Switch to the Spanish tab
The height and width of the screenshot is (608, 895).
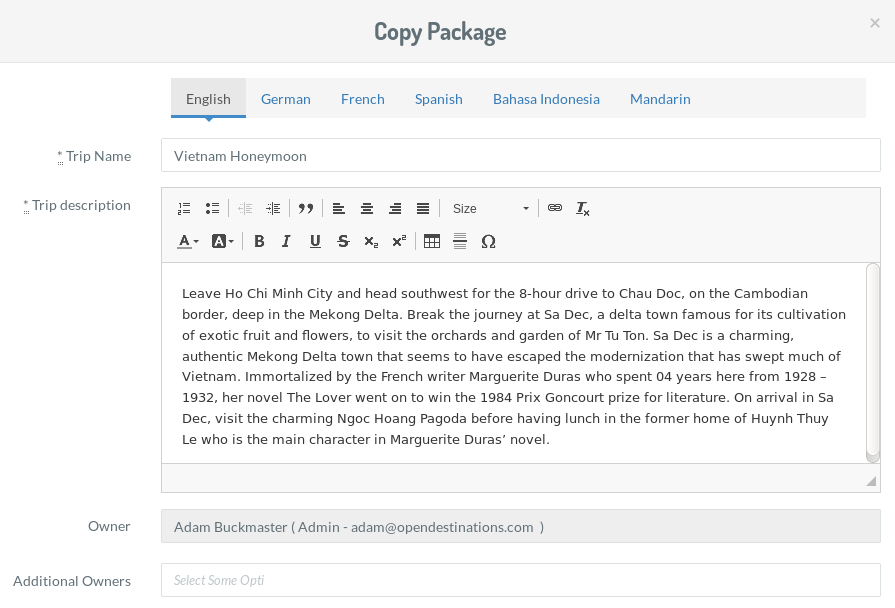439,99
